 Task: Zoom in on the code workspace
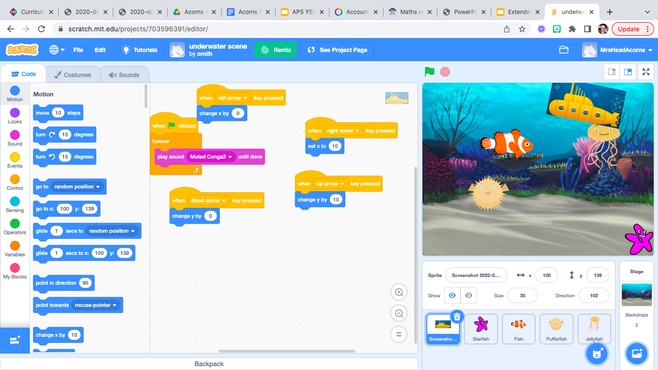(399, 292)
